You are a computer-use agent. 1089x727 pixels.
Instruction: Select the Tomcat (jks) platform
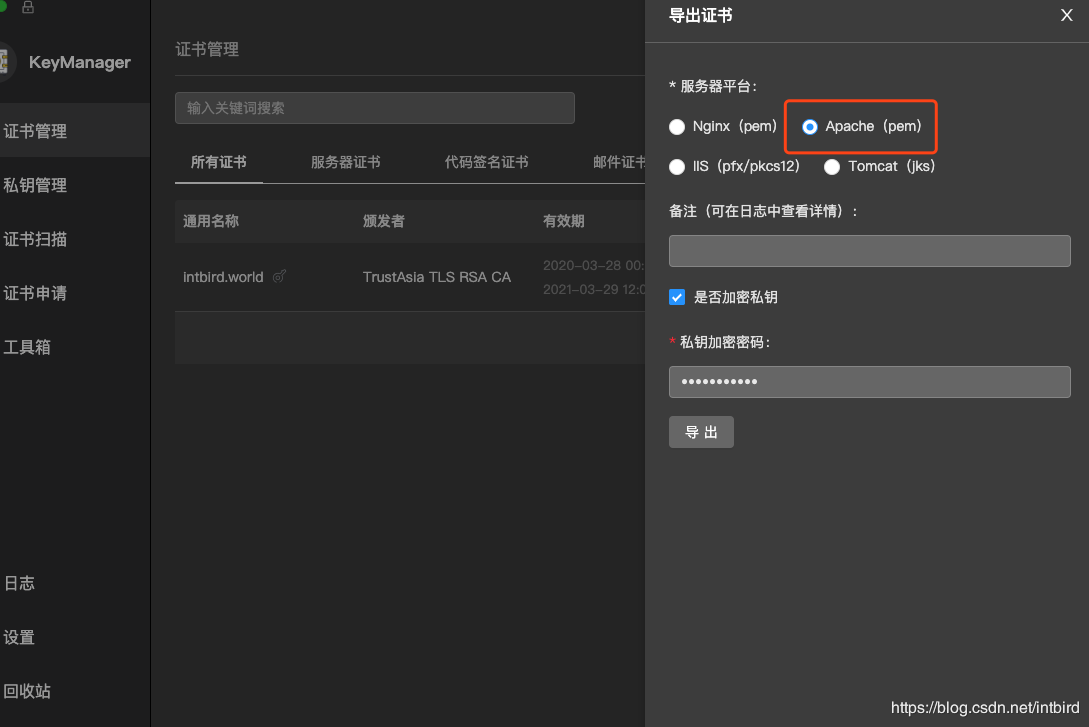pos(832,166)
